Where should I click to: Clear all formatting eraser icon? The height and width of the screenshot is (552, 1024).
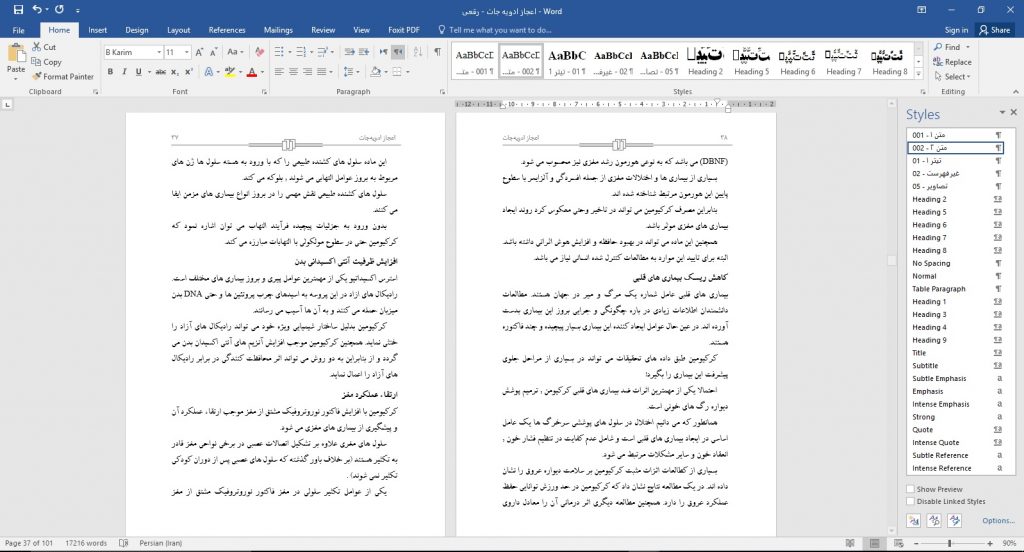(259, 52)
